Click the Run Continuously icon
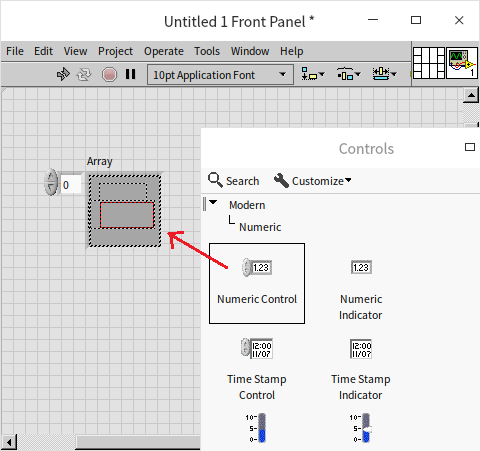Image resolution: width=480 pixels, height=451 pixels. 84,75
